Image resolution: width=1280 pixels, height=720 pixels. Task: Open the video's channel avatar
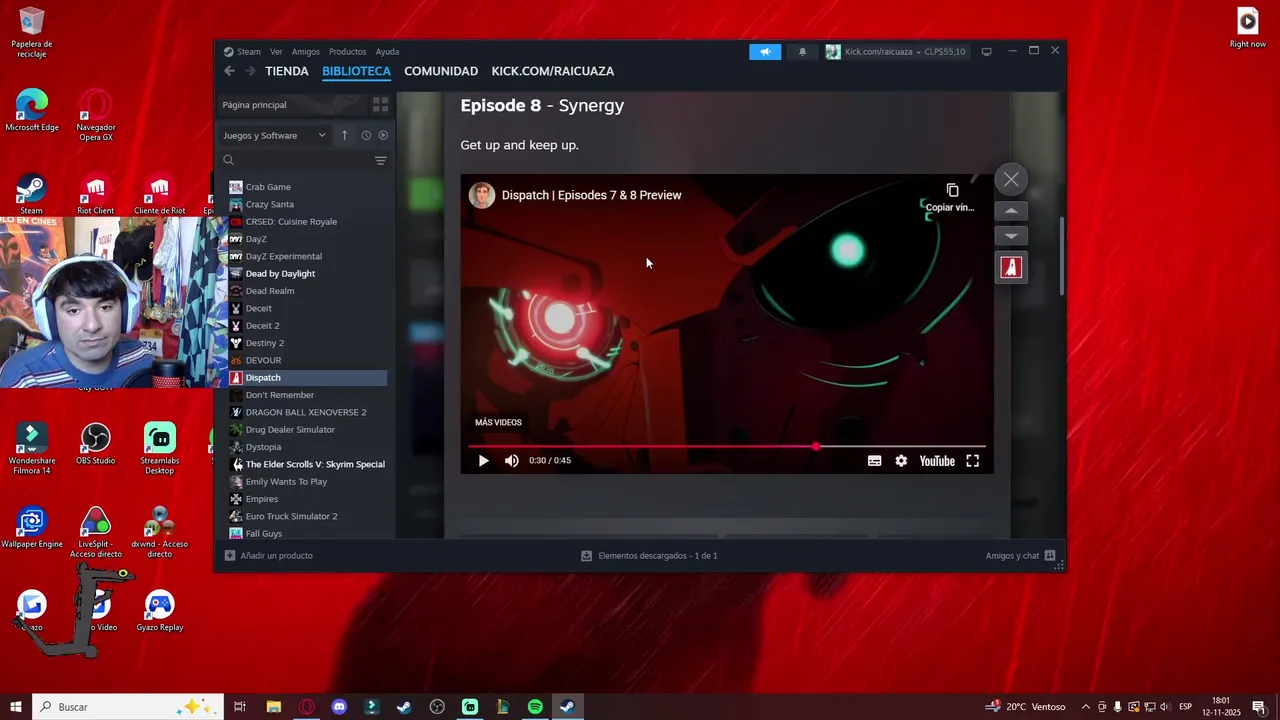click(x=482, y=195)
